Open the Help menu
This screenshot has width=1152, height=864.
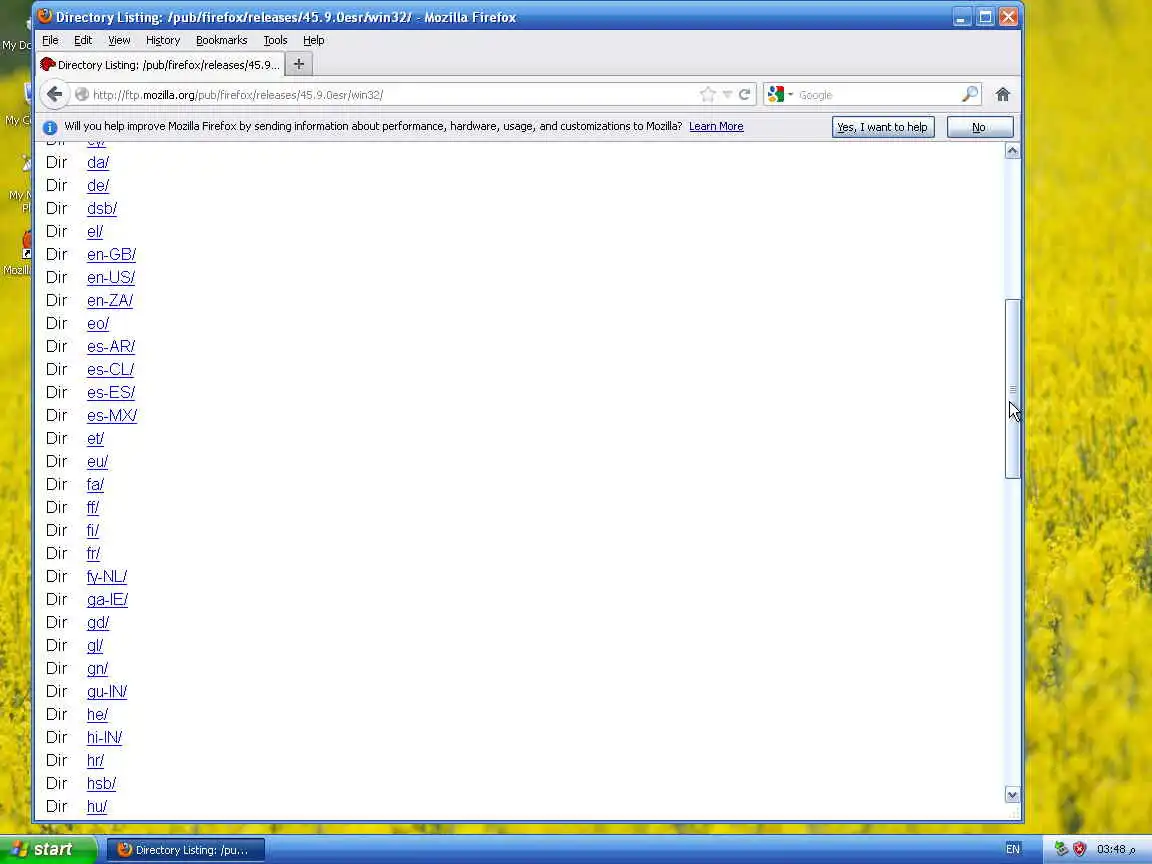(x=314, y=40)
